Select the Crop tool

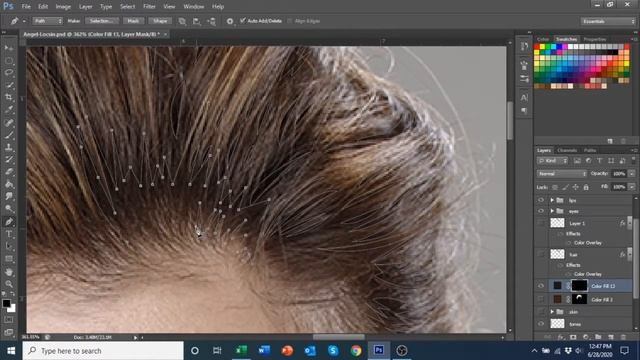pos(9,98)
